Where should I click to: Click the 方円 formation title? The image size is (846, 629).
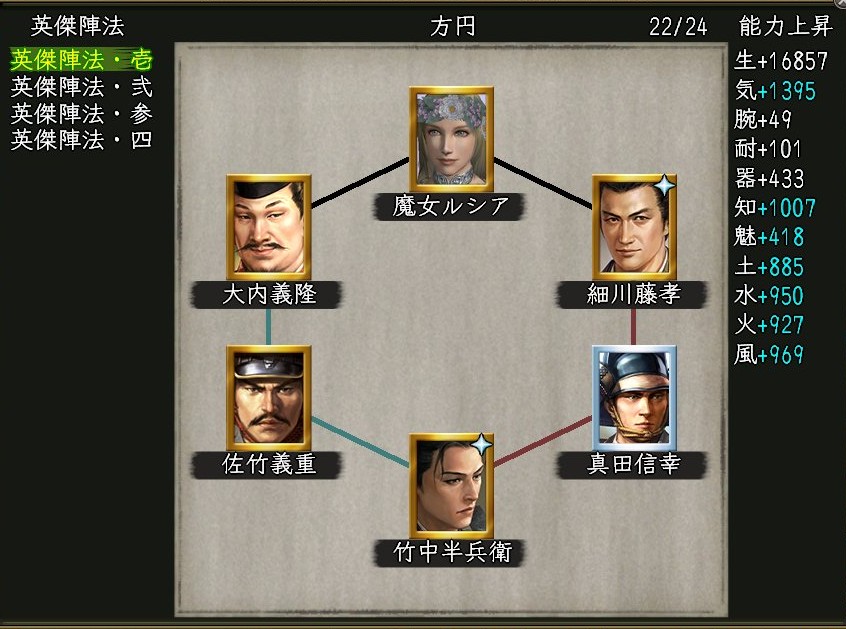click(x=453, y=26)
